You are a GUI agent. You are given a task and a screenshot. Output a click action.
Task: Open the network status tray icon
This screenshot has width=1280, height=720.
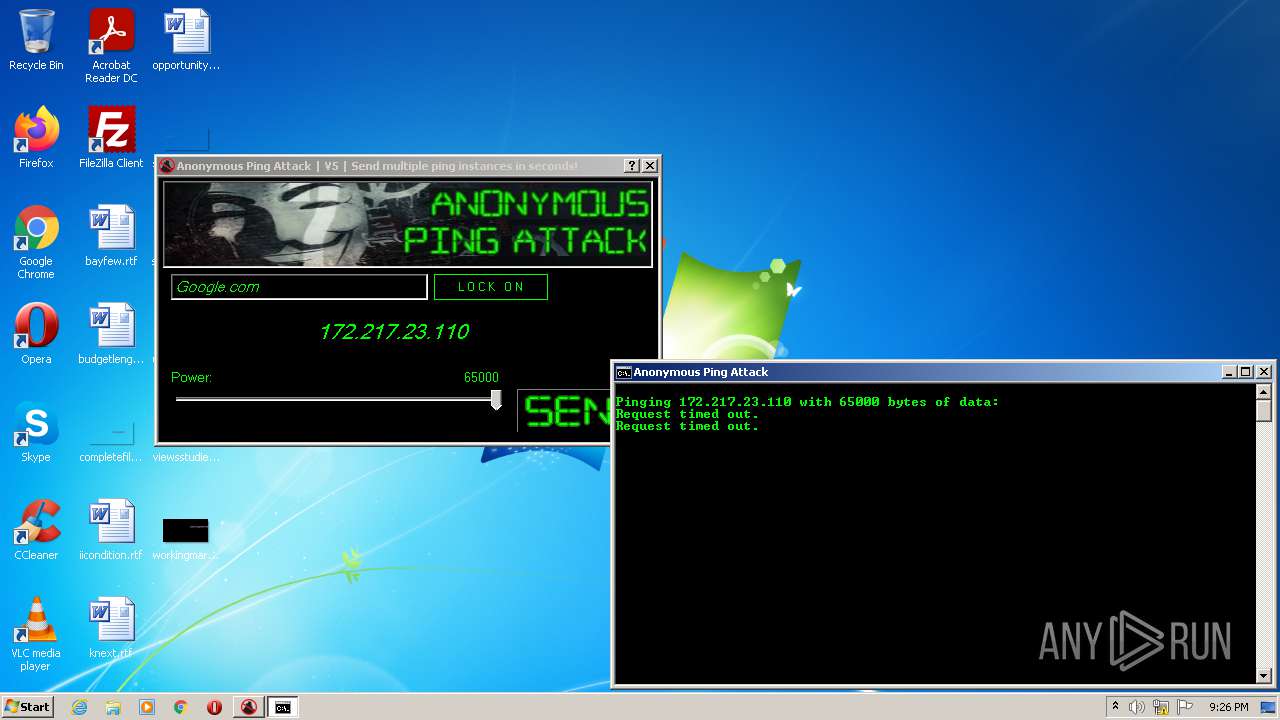[x=1161, y=707]
